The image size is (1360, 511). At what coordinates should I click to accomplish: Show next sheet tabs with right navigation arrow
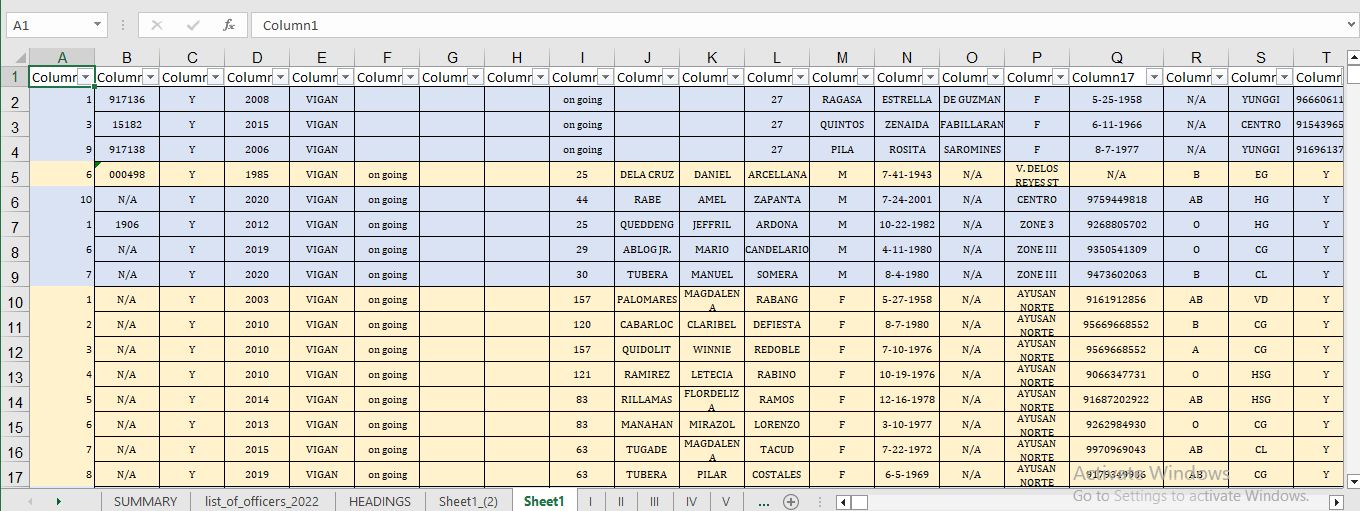coord(58,501)
